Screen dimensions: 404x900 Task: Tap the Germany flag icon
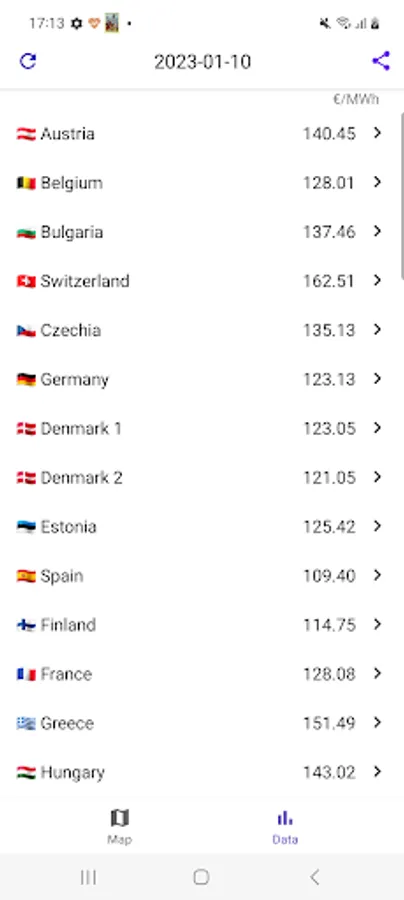tap(26, 379)
